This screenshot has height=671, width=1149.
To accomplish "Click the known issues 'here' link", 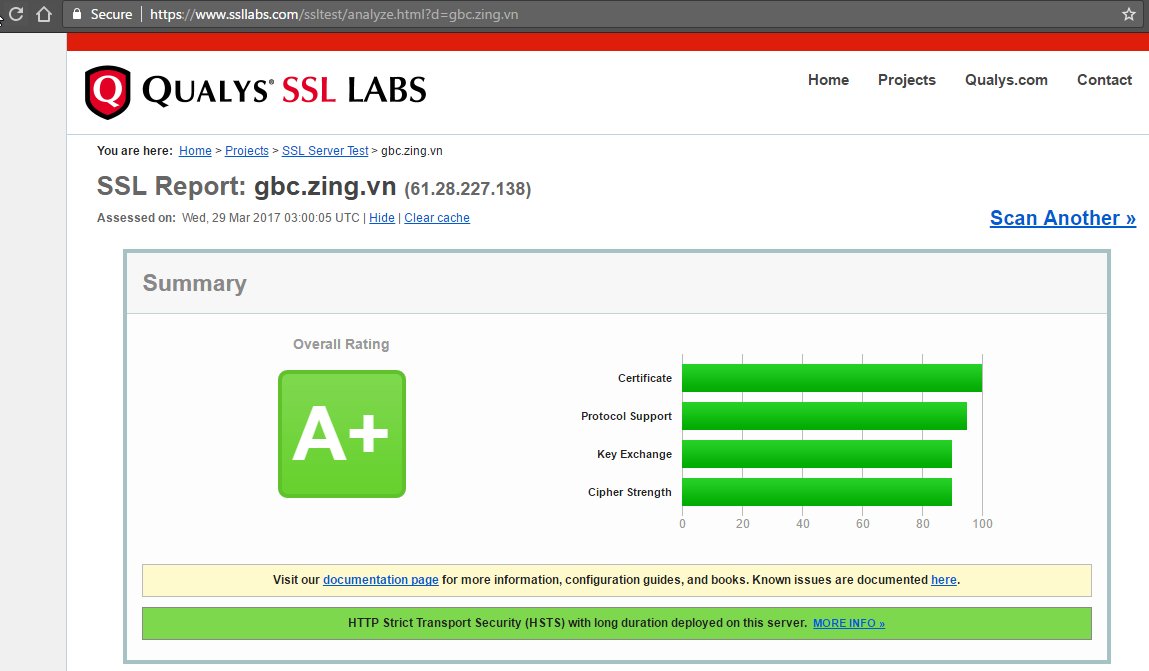I will (x=943, y=580).
